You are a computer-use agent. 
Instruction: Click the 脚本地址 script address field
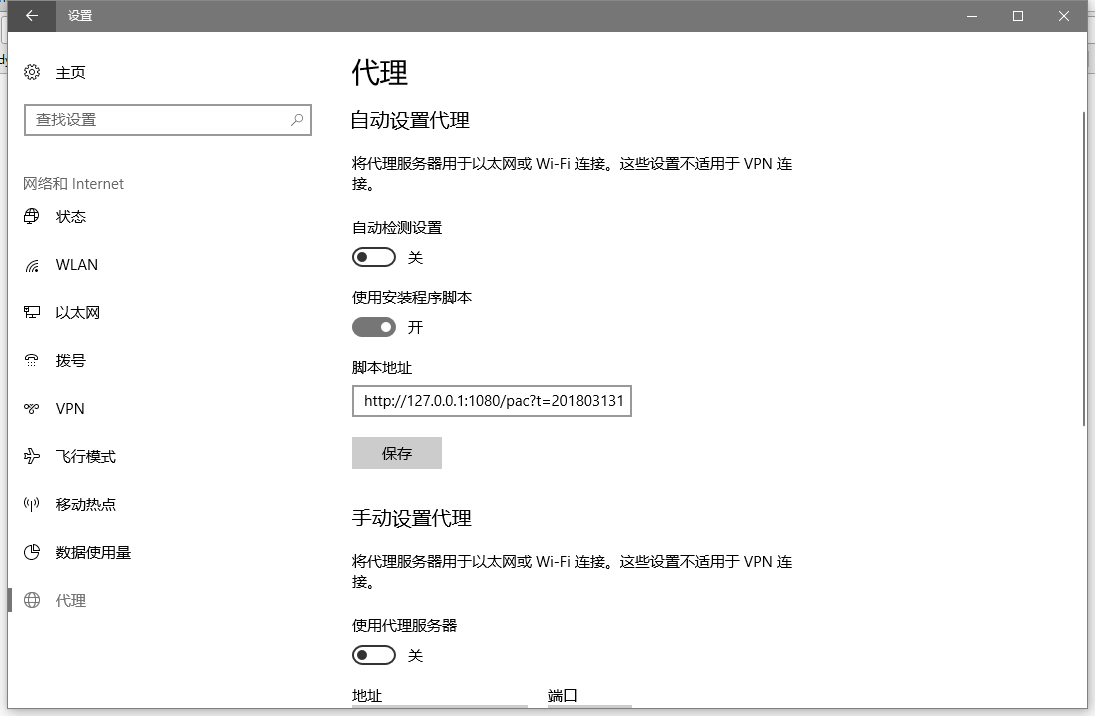coord(491,401)
